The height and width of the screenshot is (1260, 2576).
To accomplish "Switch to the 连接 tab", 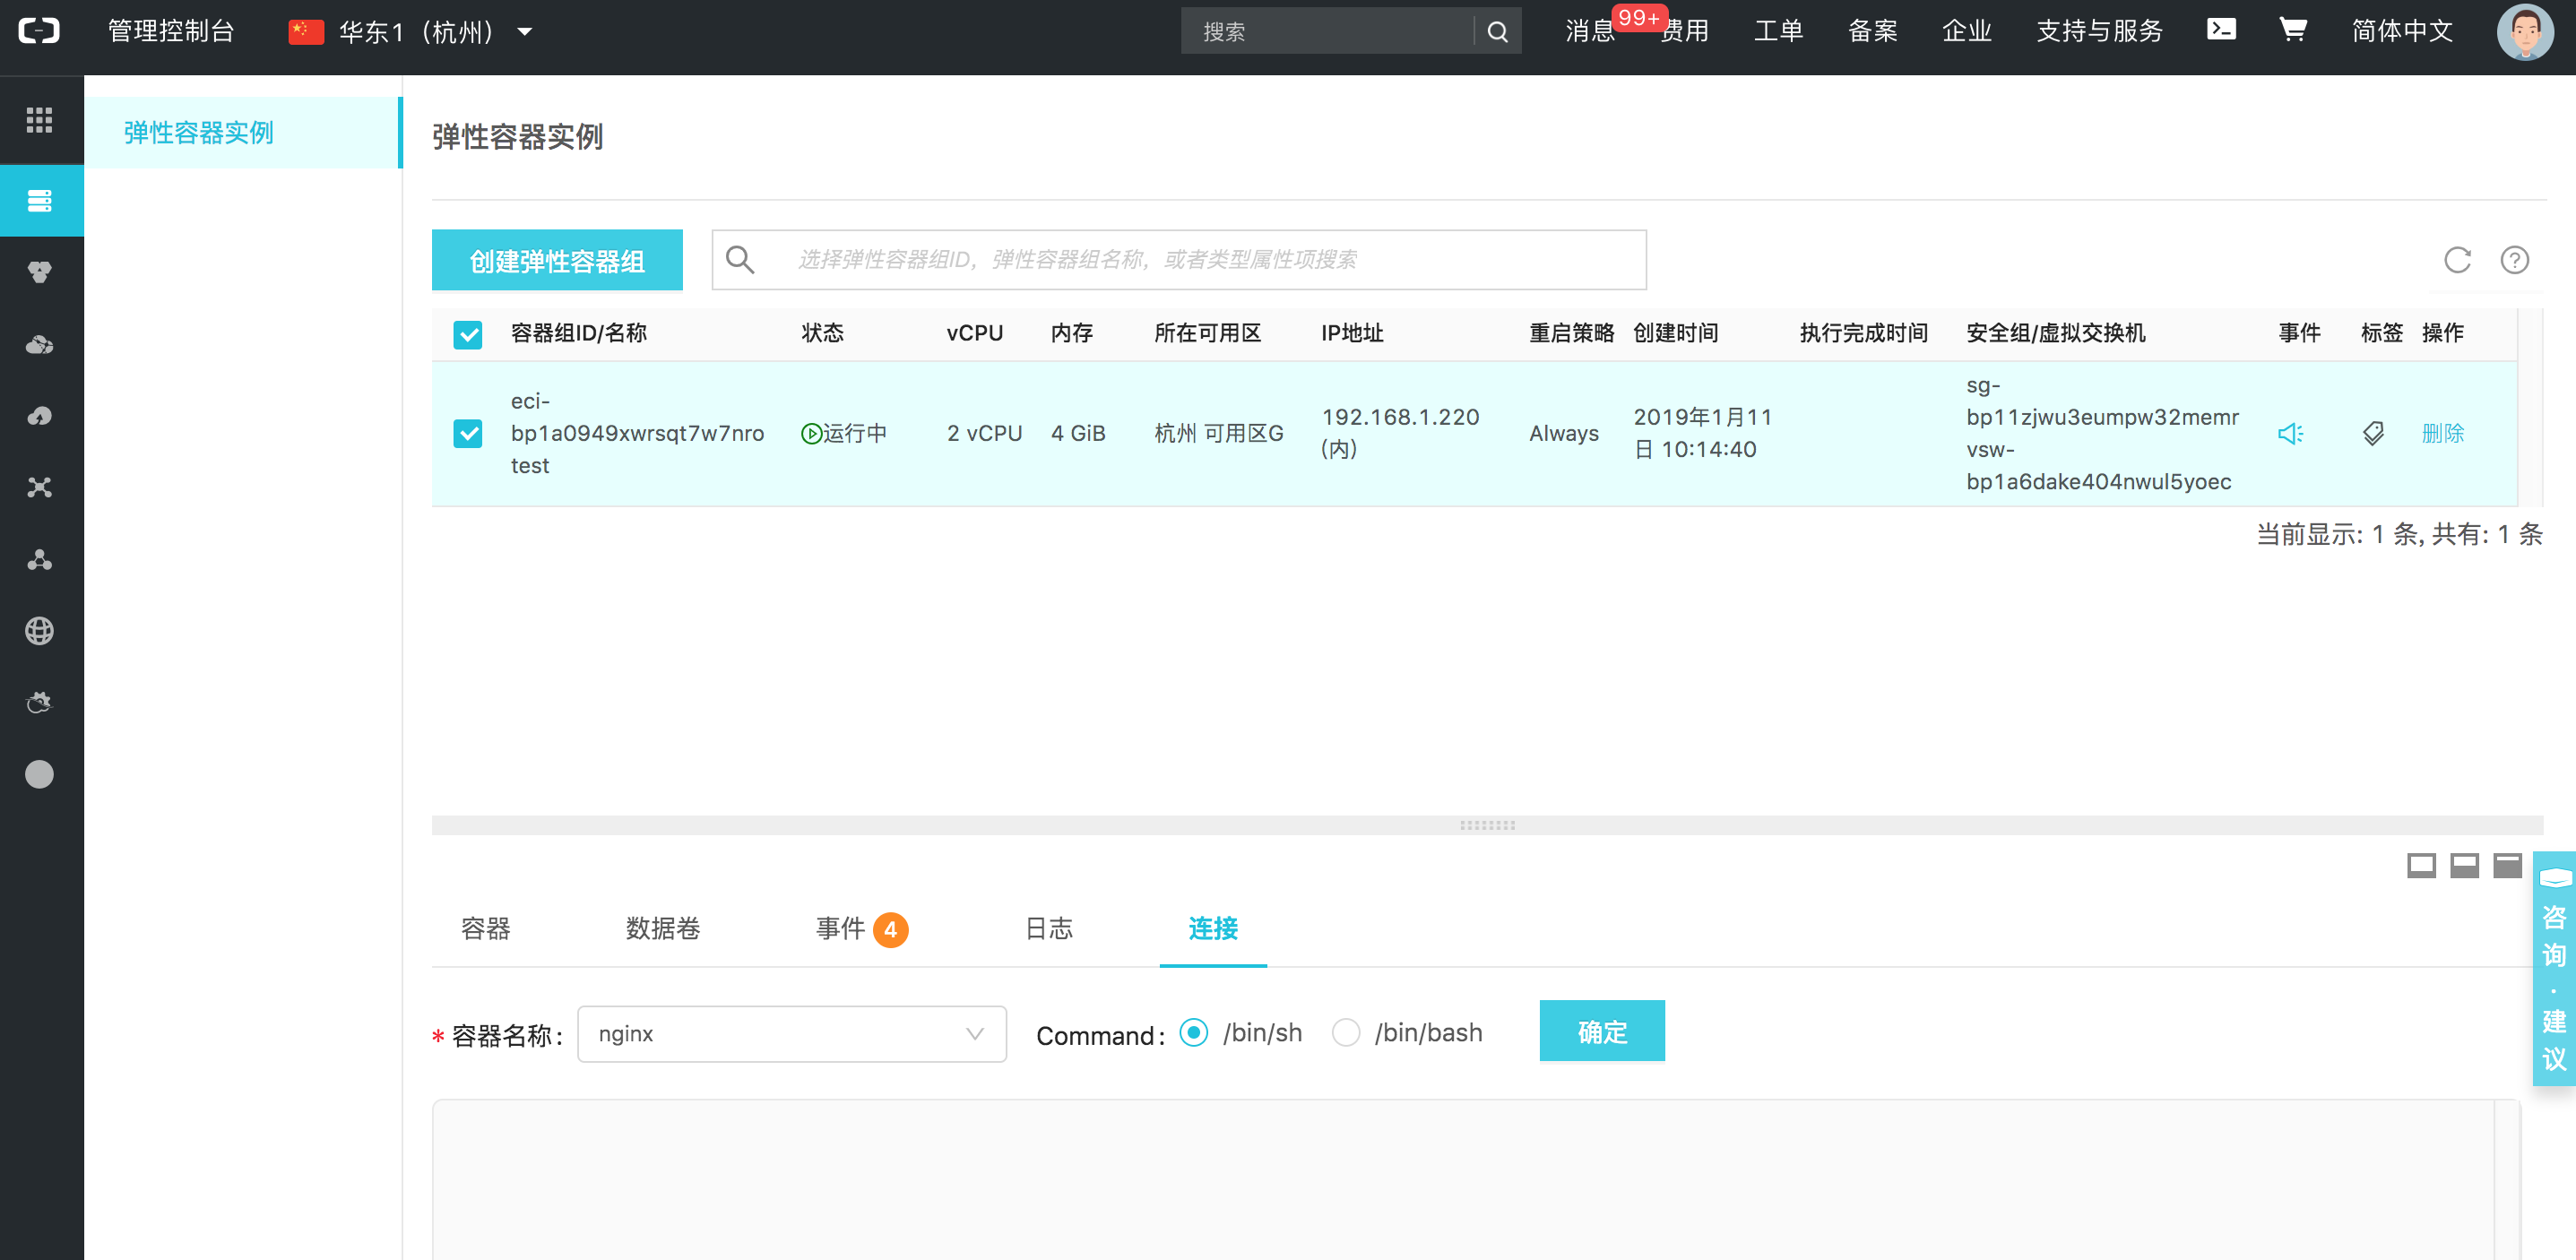I will pyautogui.click(x=1213, y=928).
